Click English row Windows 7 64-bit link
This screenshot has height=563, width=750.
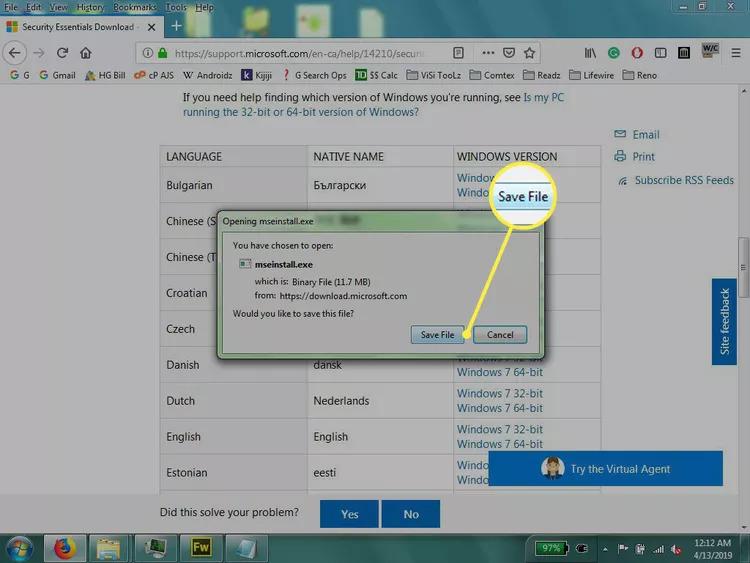(500, 444)
